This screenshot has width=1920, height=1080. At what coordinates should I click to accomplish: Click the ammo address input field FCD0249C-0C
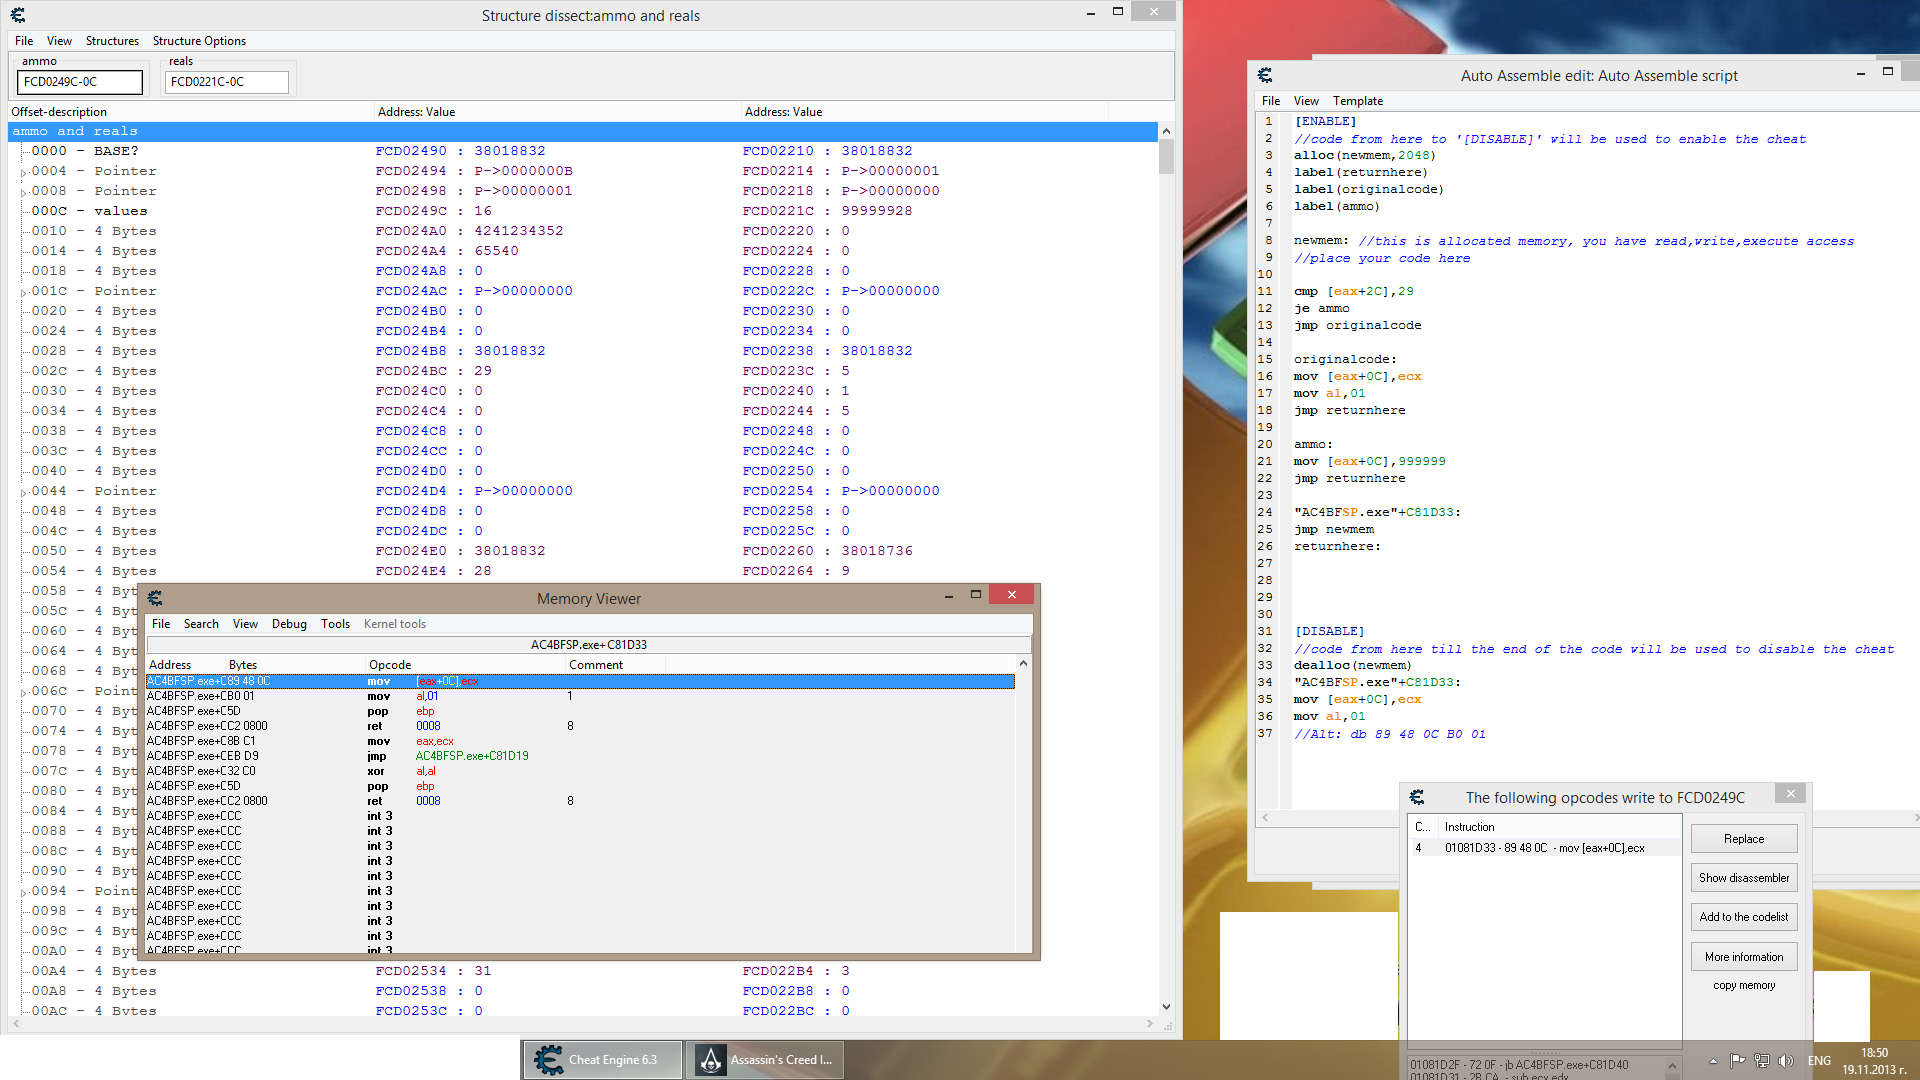[x=79, y=80]
